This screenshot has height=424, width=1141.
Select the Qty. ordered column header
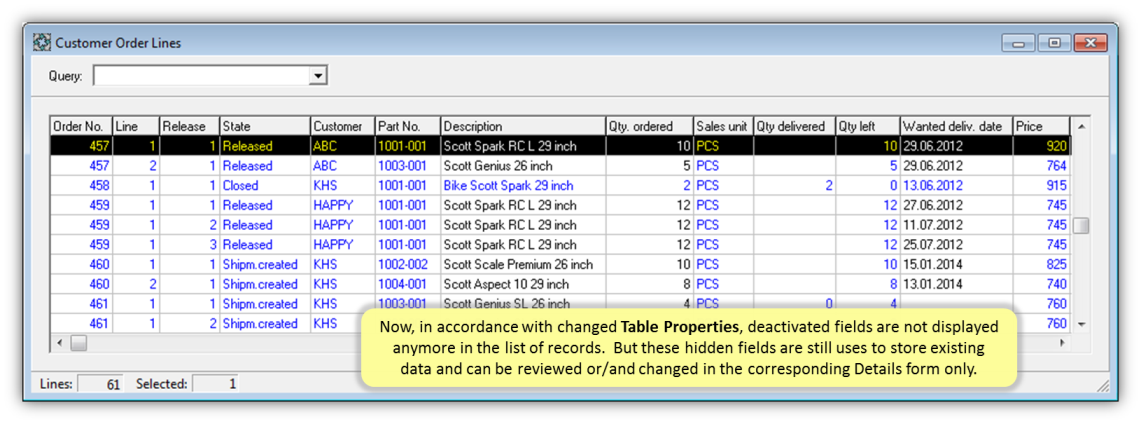pyautogui.click(x=647, y=127)
